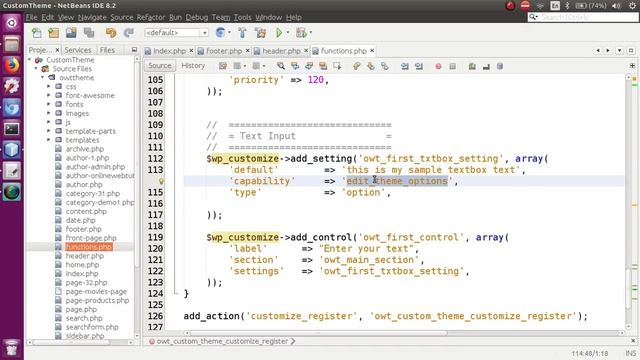Click owt_custom_theme_customize_register breadcrumb
This screenshot has width=640, height=360.
(x=222, y=341)
